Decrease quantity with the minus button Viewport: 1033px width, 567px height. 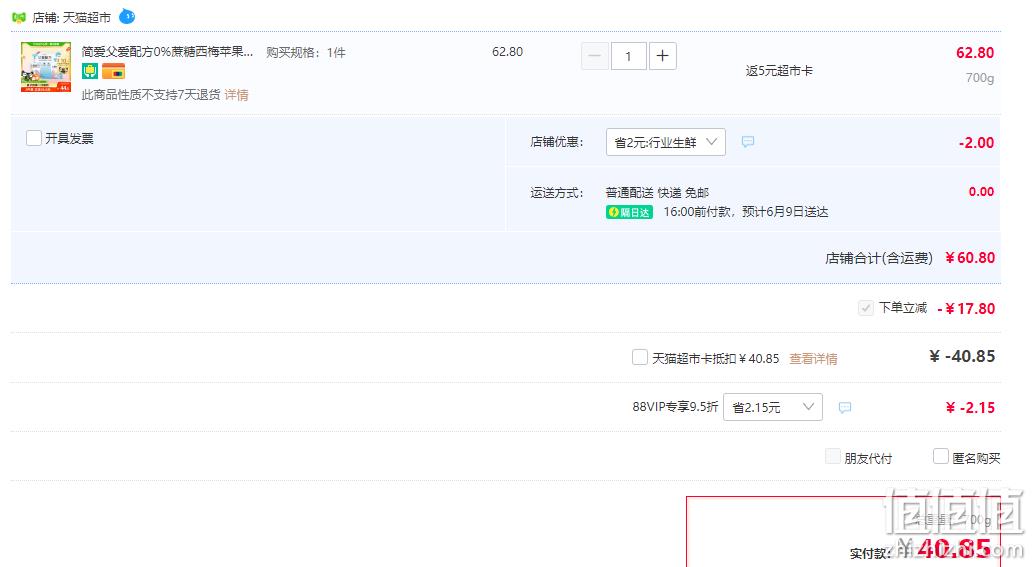(x=594, y=56)
